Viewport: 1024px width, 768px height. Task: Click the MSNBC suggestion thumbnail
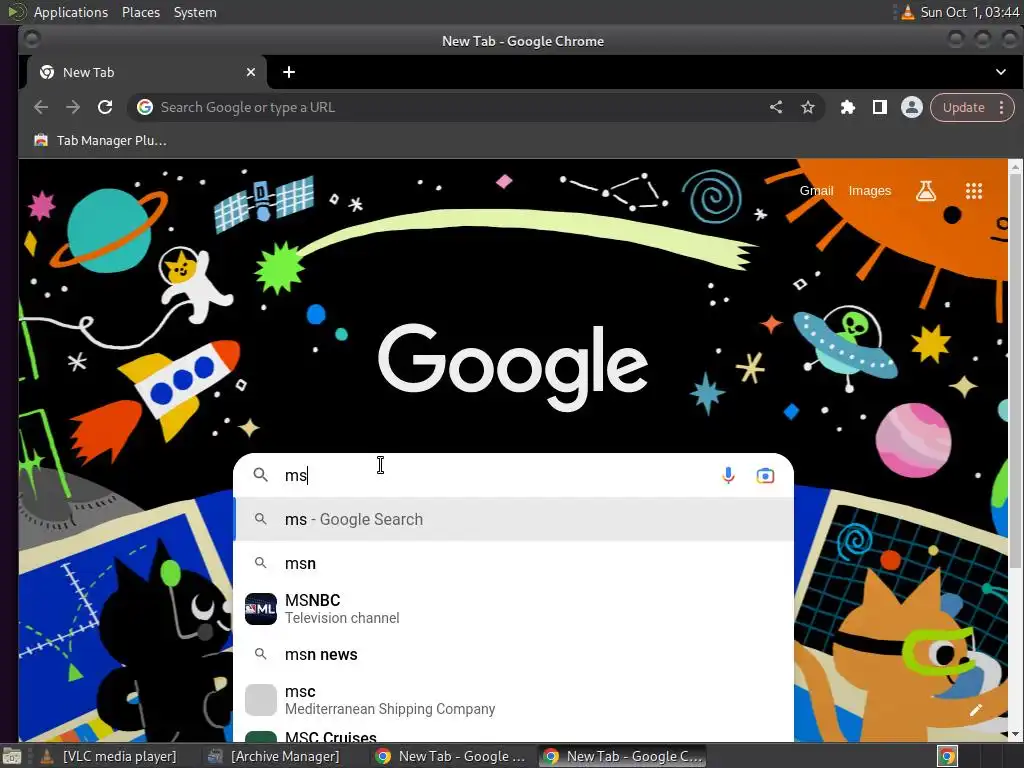pyautogui.click(x=261, y=609)
